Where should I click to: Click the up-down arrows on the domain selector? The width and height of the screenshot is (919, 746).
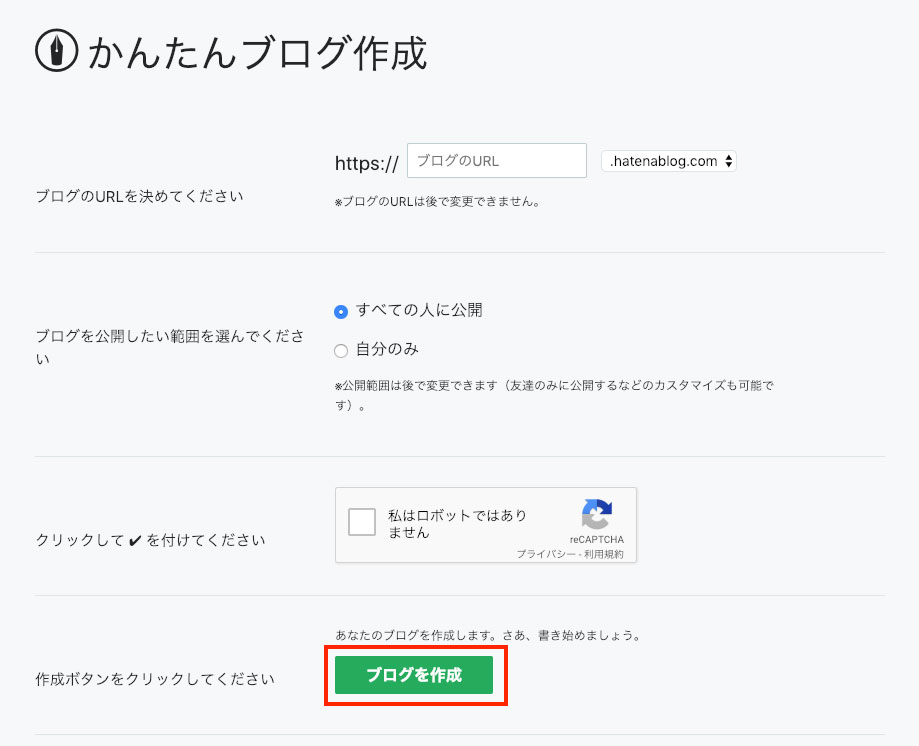[x=728, y=160]
